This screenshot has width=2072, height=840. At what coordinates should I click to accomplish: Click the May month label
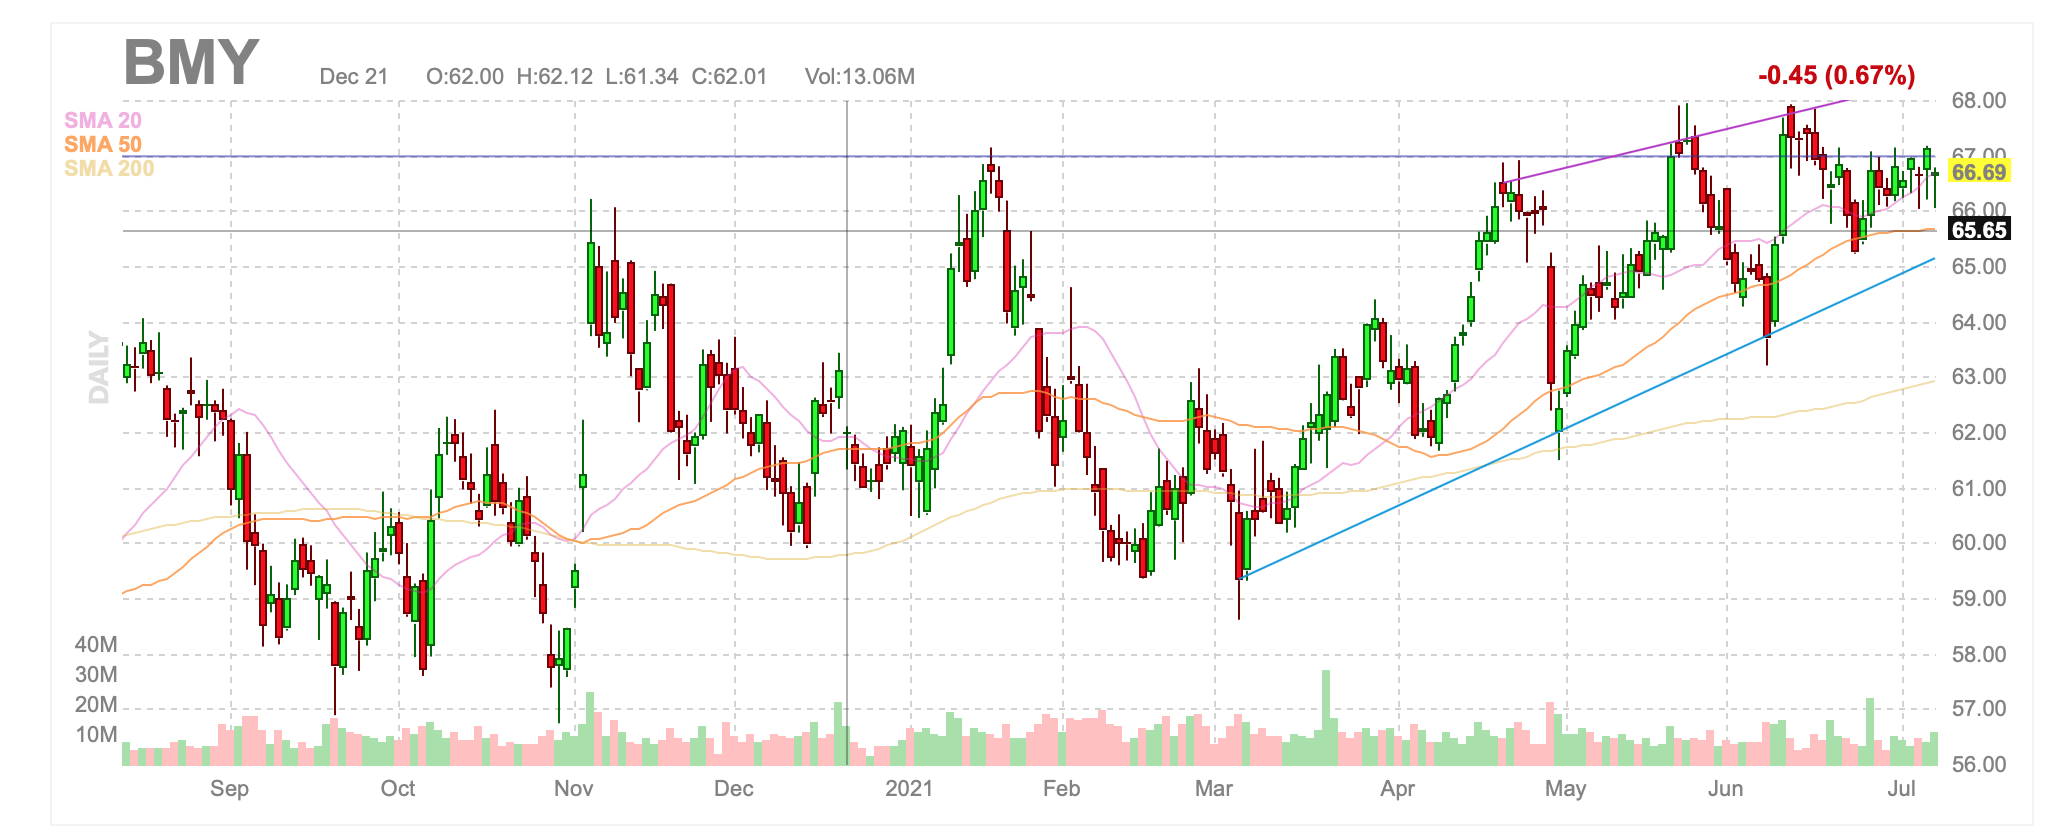[1565, 789]
